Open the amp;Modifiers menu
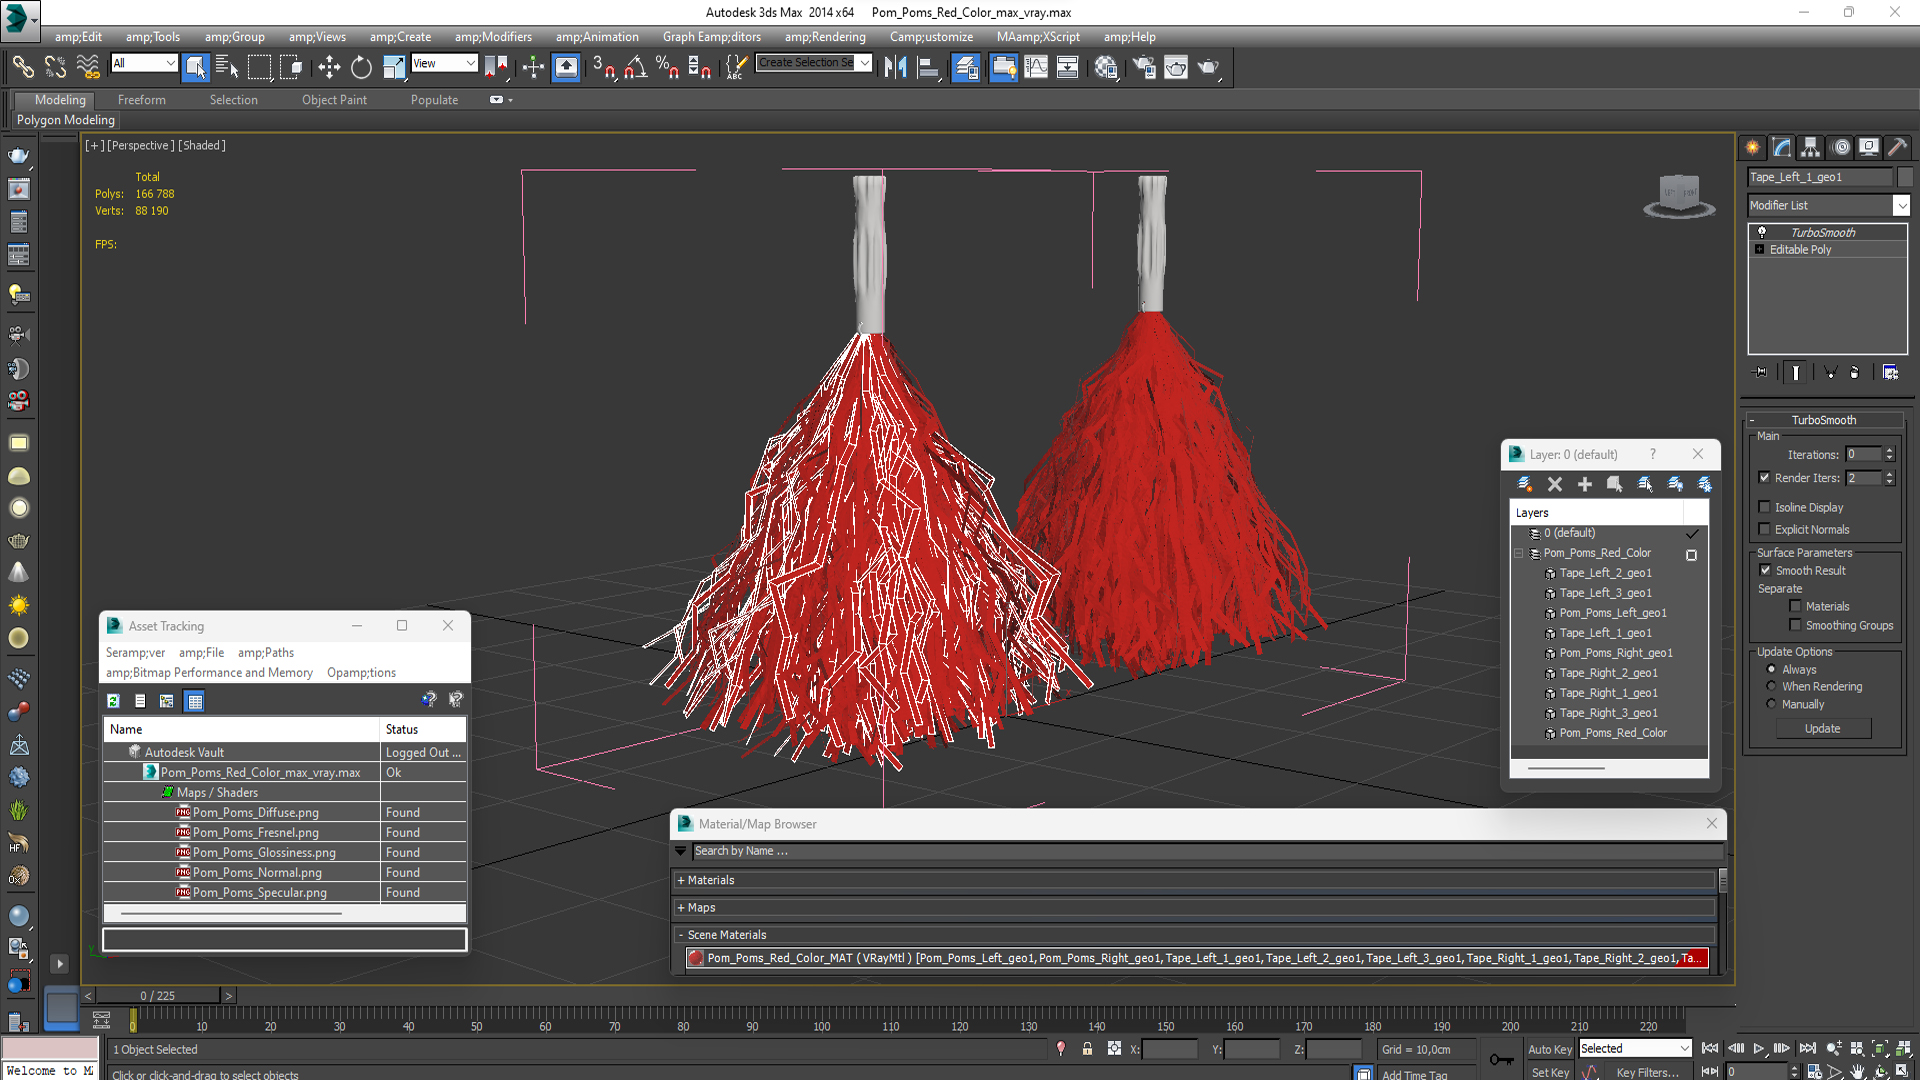The height and width of the screenshot is (1080, 1920). (493, 37)
